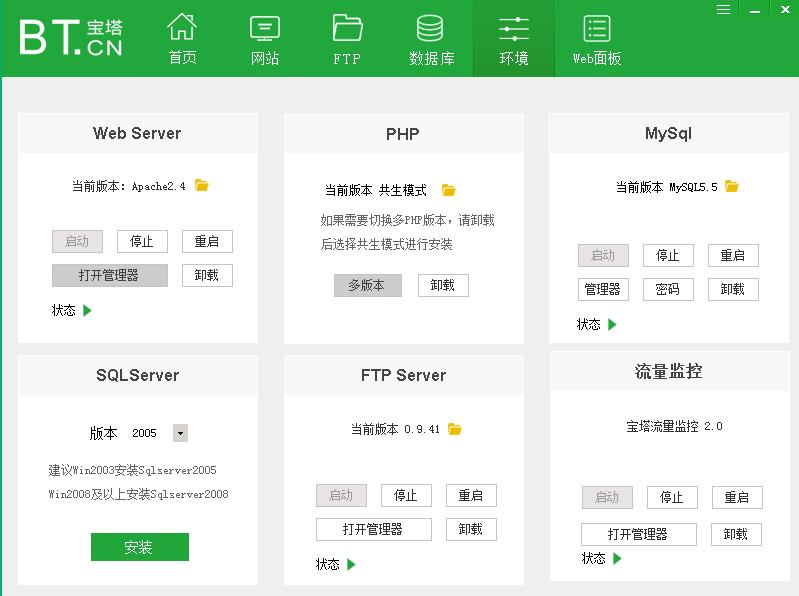
Task: Click the '宝塔流量监控 2.0' text
Action: pyautogui.click(x=674, y=426)
